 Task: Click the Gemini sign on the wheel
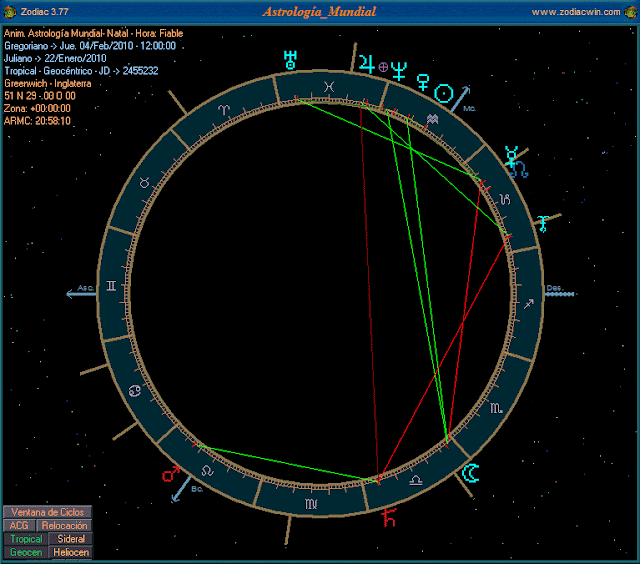point(111,286)
